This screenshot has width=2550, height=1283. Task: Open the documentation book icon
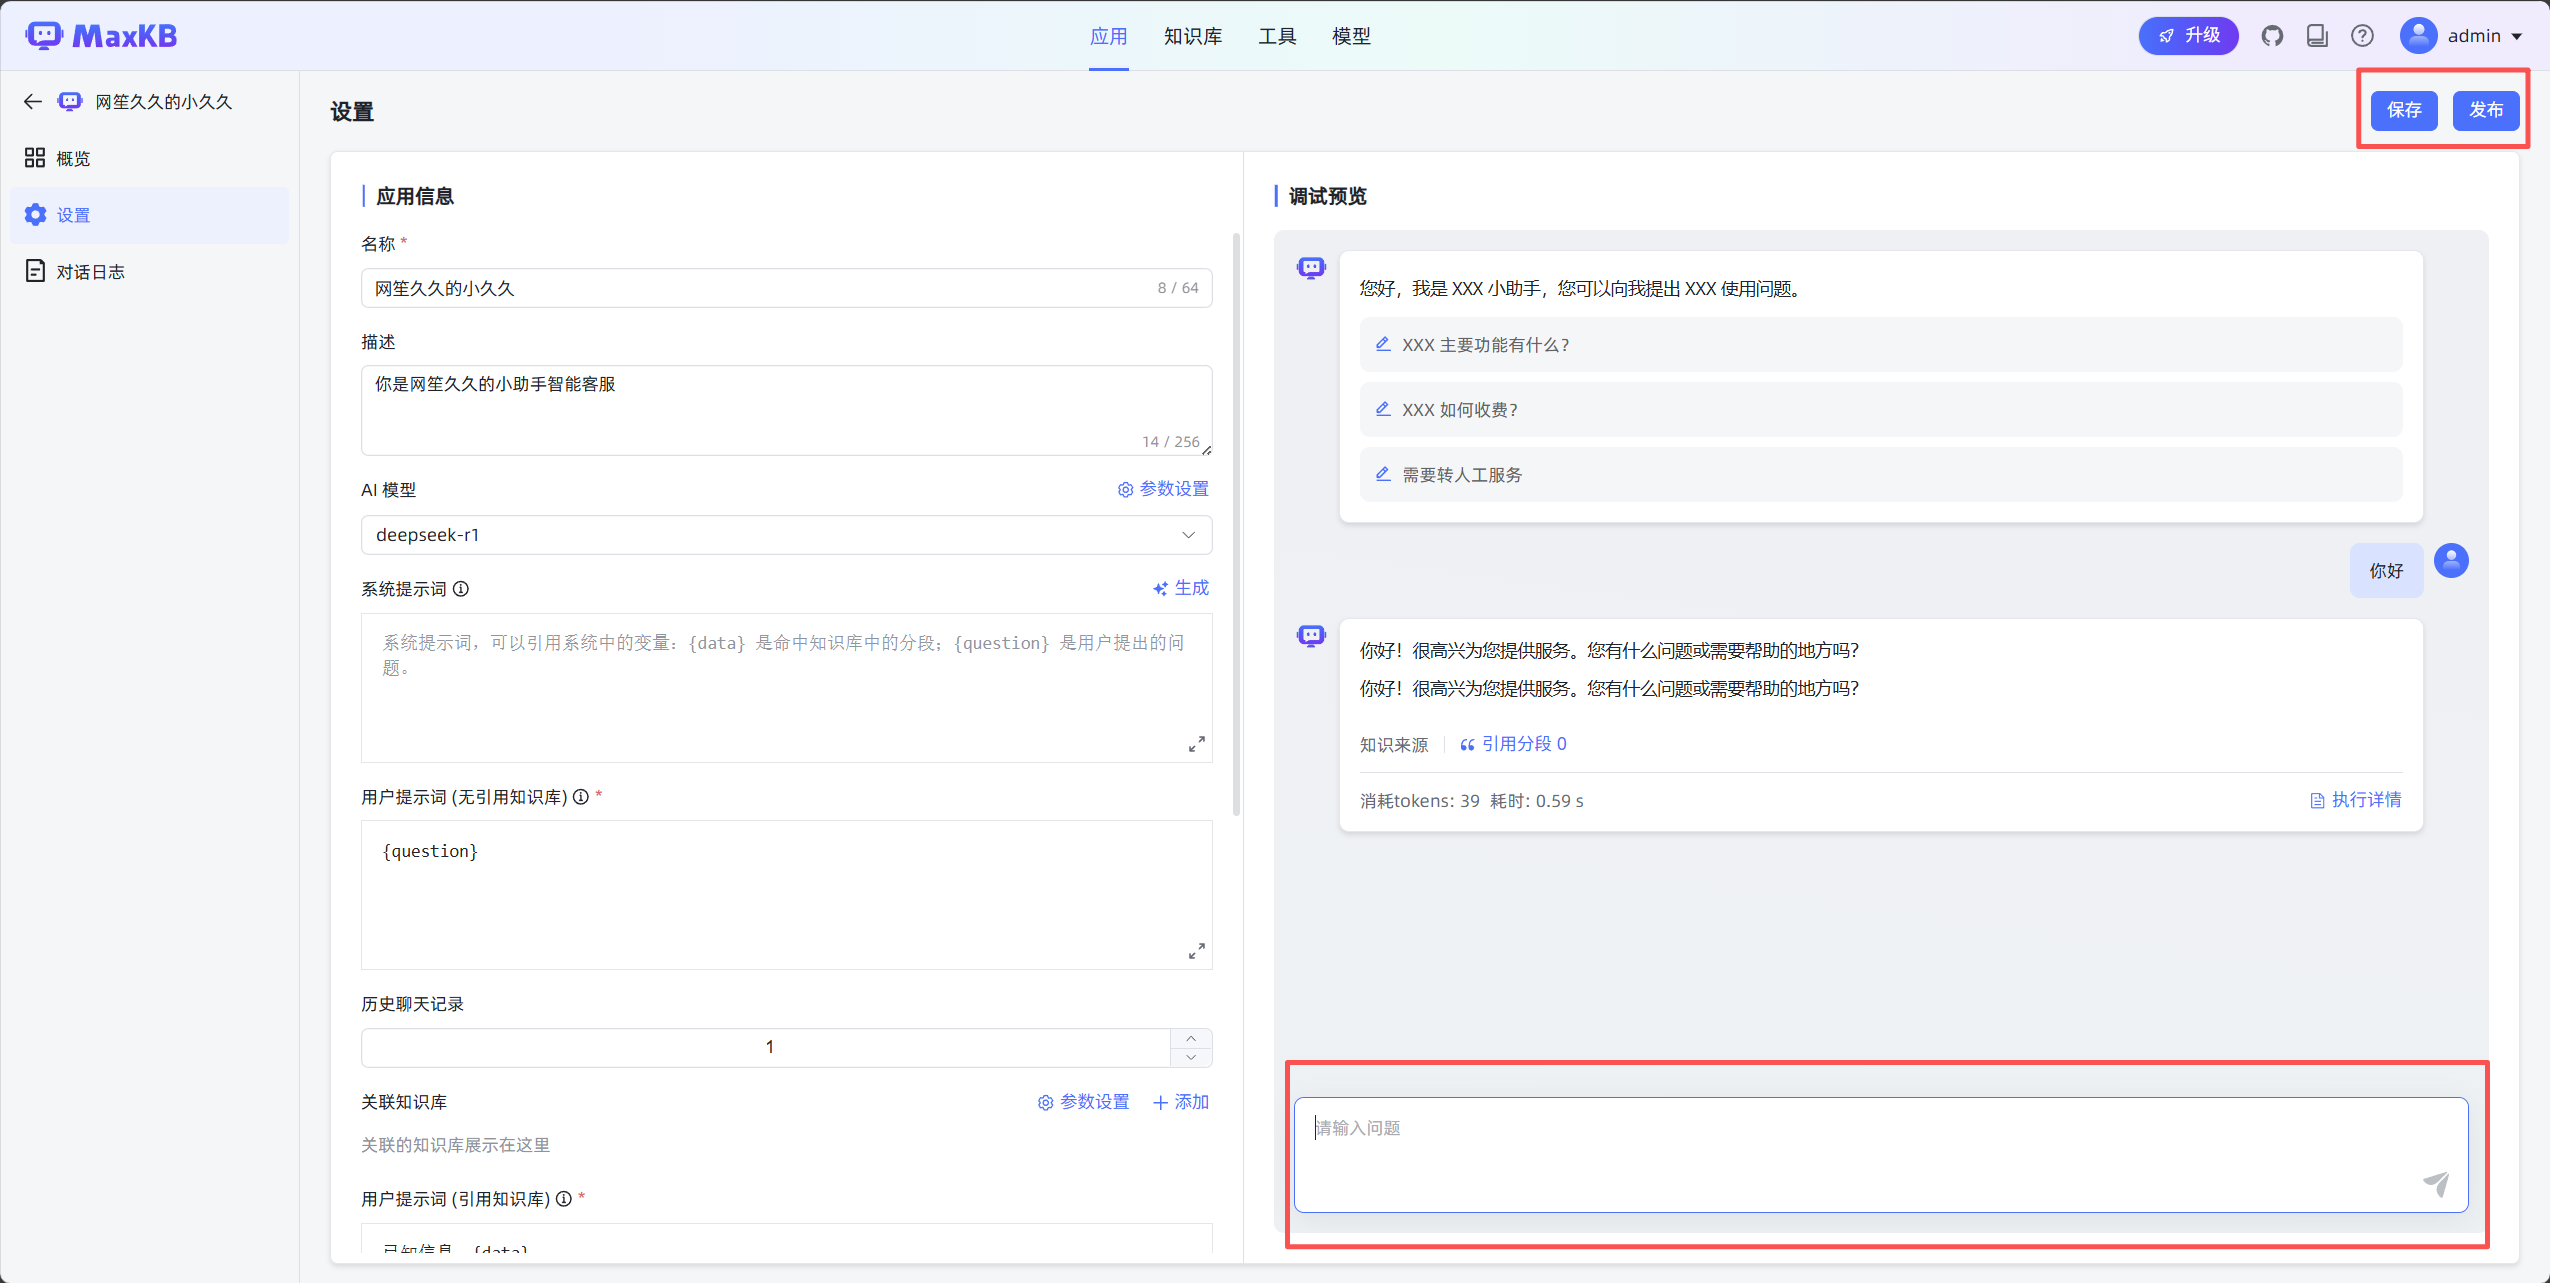point(2317,36)
